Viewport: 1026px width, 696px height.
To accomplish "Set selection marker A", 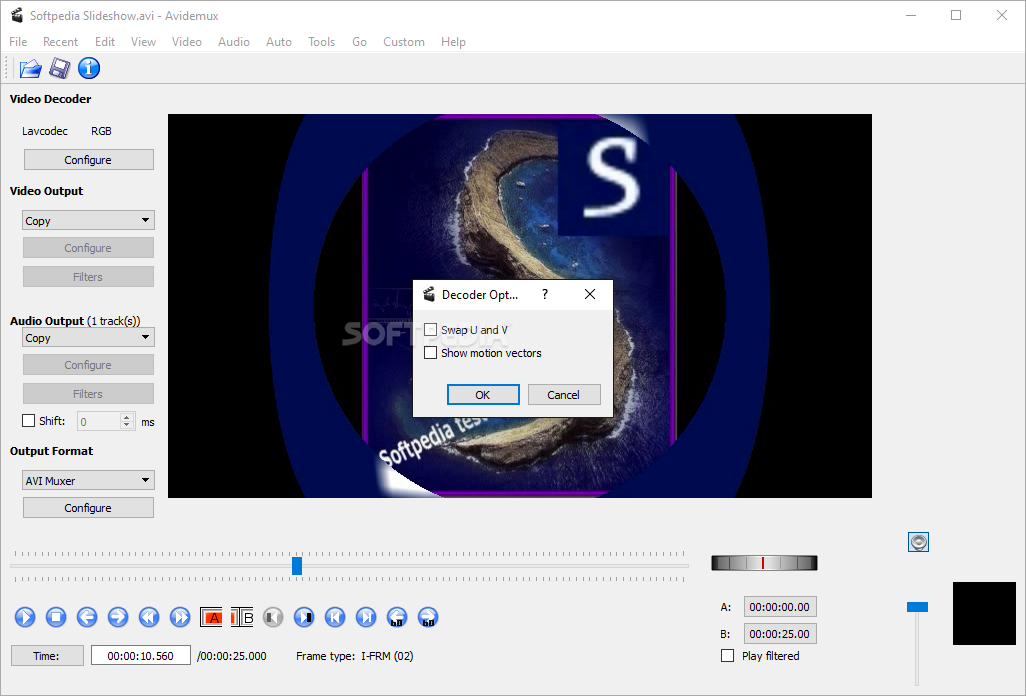I will click(x=211, y=617).
